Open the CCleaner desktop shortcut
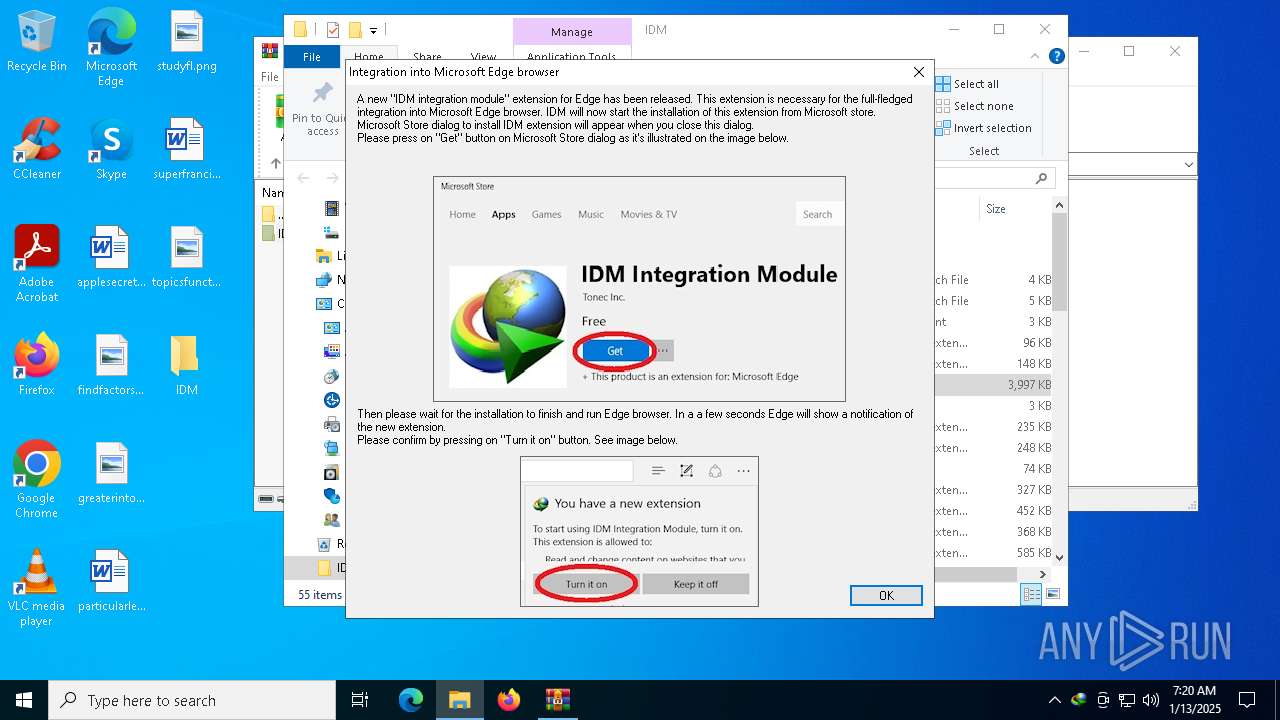Image resolution: width=1280 pixels, height=720 pixels. [37, 149]
